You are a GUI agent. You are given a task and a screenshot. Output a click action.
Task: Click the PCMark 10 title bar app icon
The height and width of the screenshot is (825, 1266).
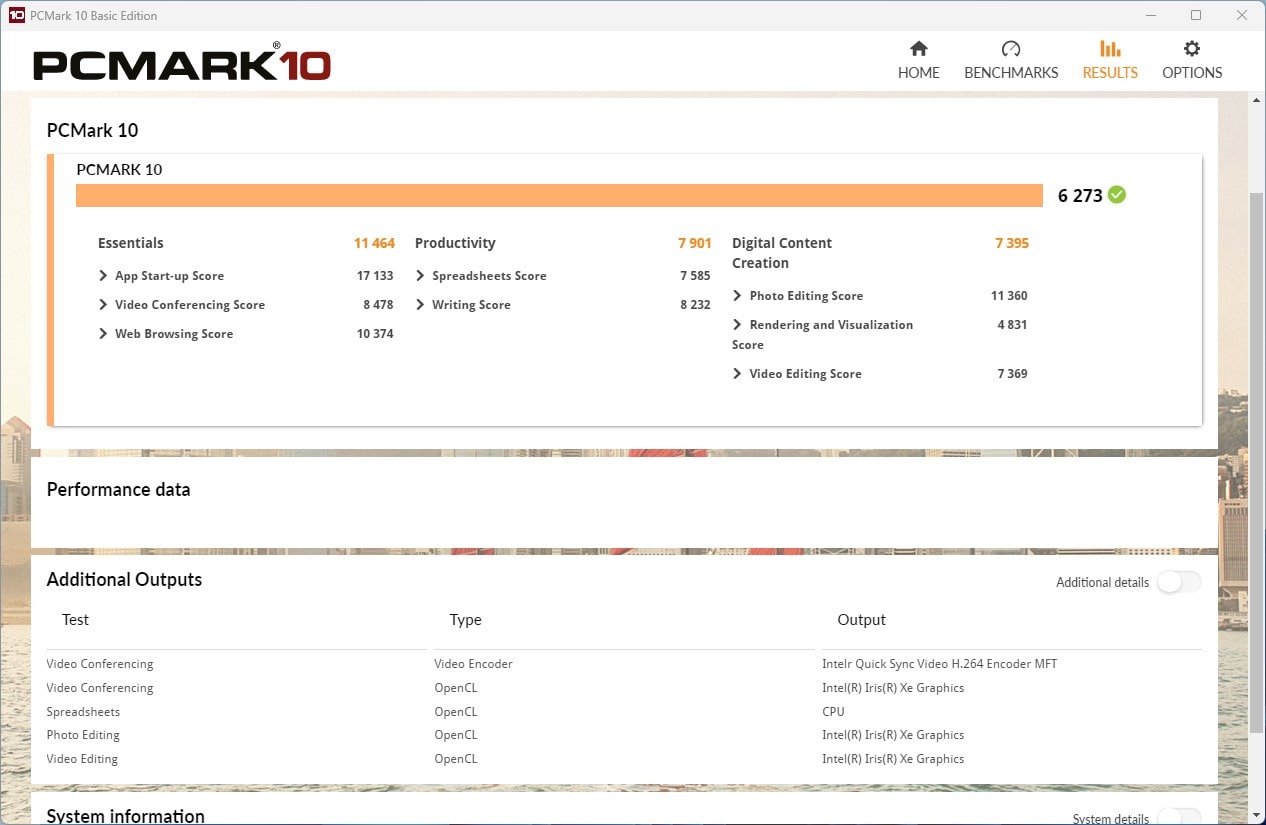(16, 15)
